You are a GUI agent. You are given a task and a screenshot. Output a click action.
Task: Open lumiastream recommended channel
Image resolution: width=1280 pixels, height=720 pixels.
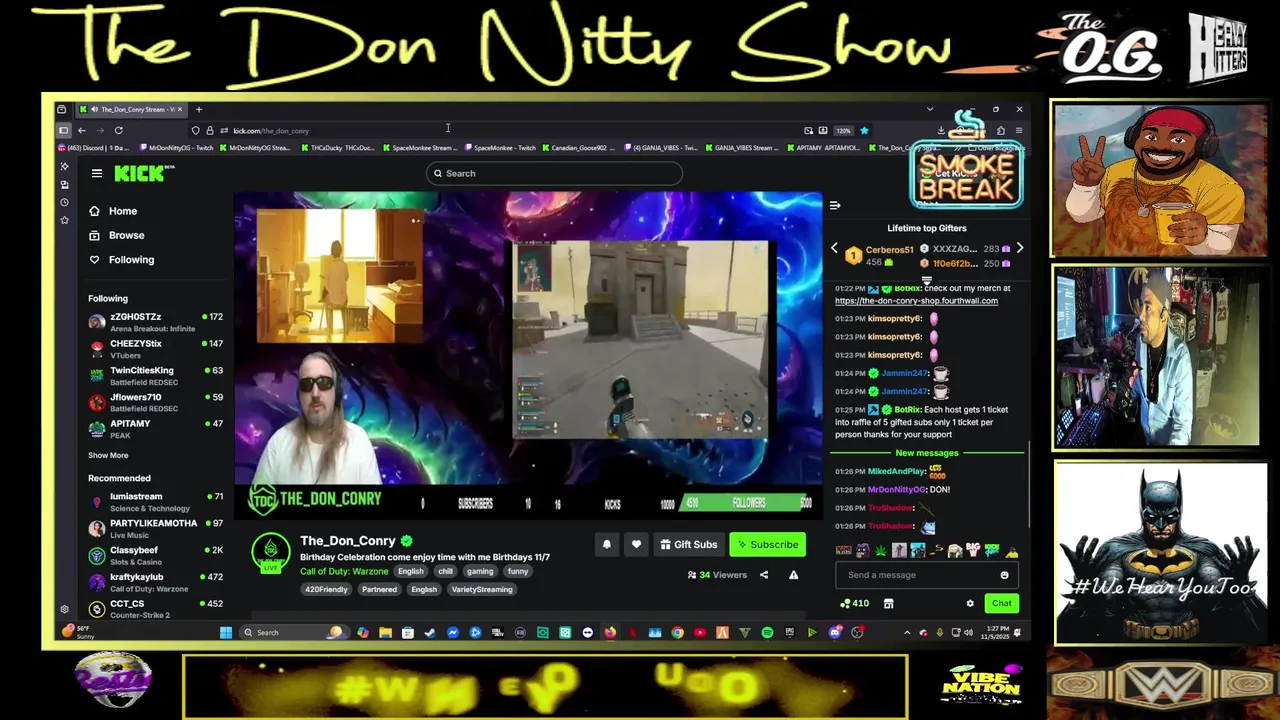point(155,502)
